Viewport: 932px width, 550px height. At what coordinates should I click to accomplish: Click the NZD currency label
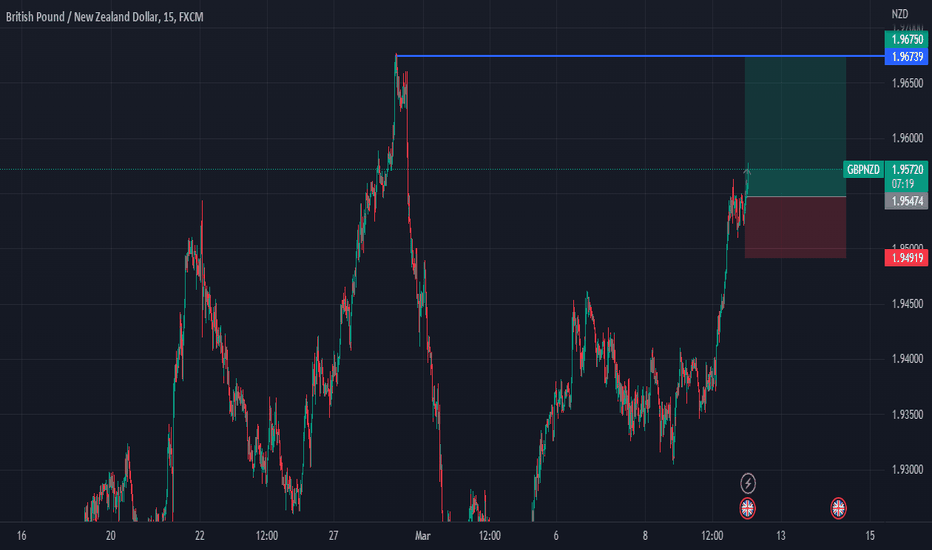tap(900, 14)
